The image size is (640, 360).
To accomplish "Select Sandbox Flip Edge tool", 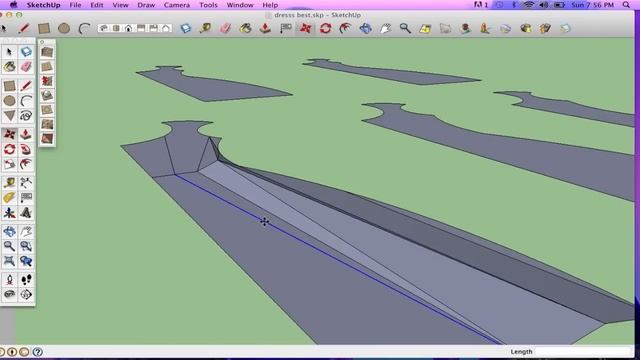I will [x=47, y=138].
